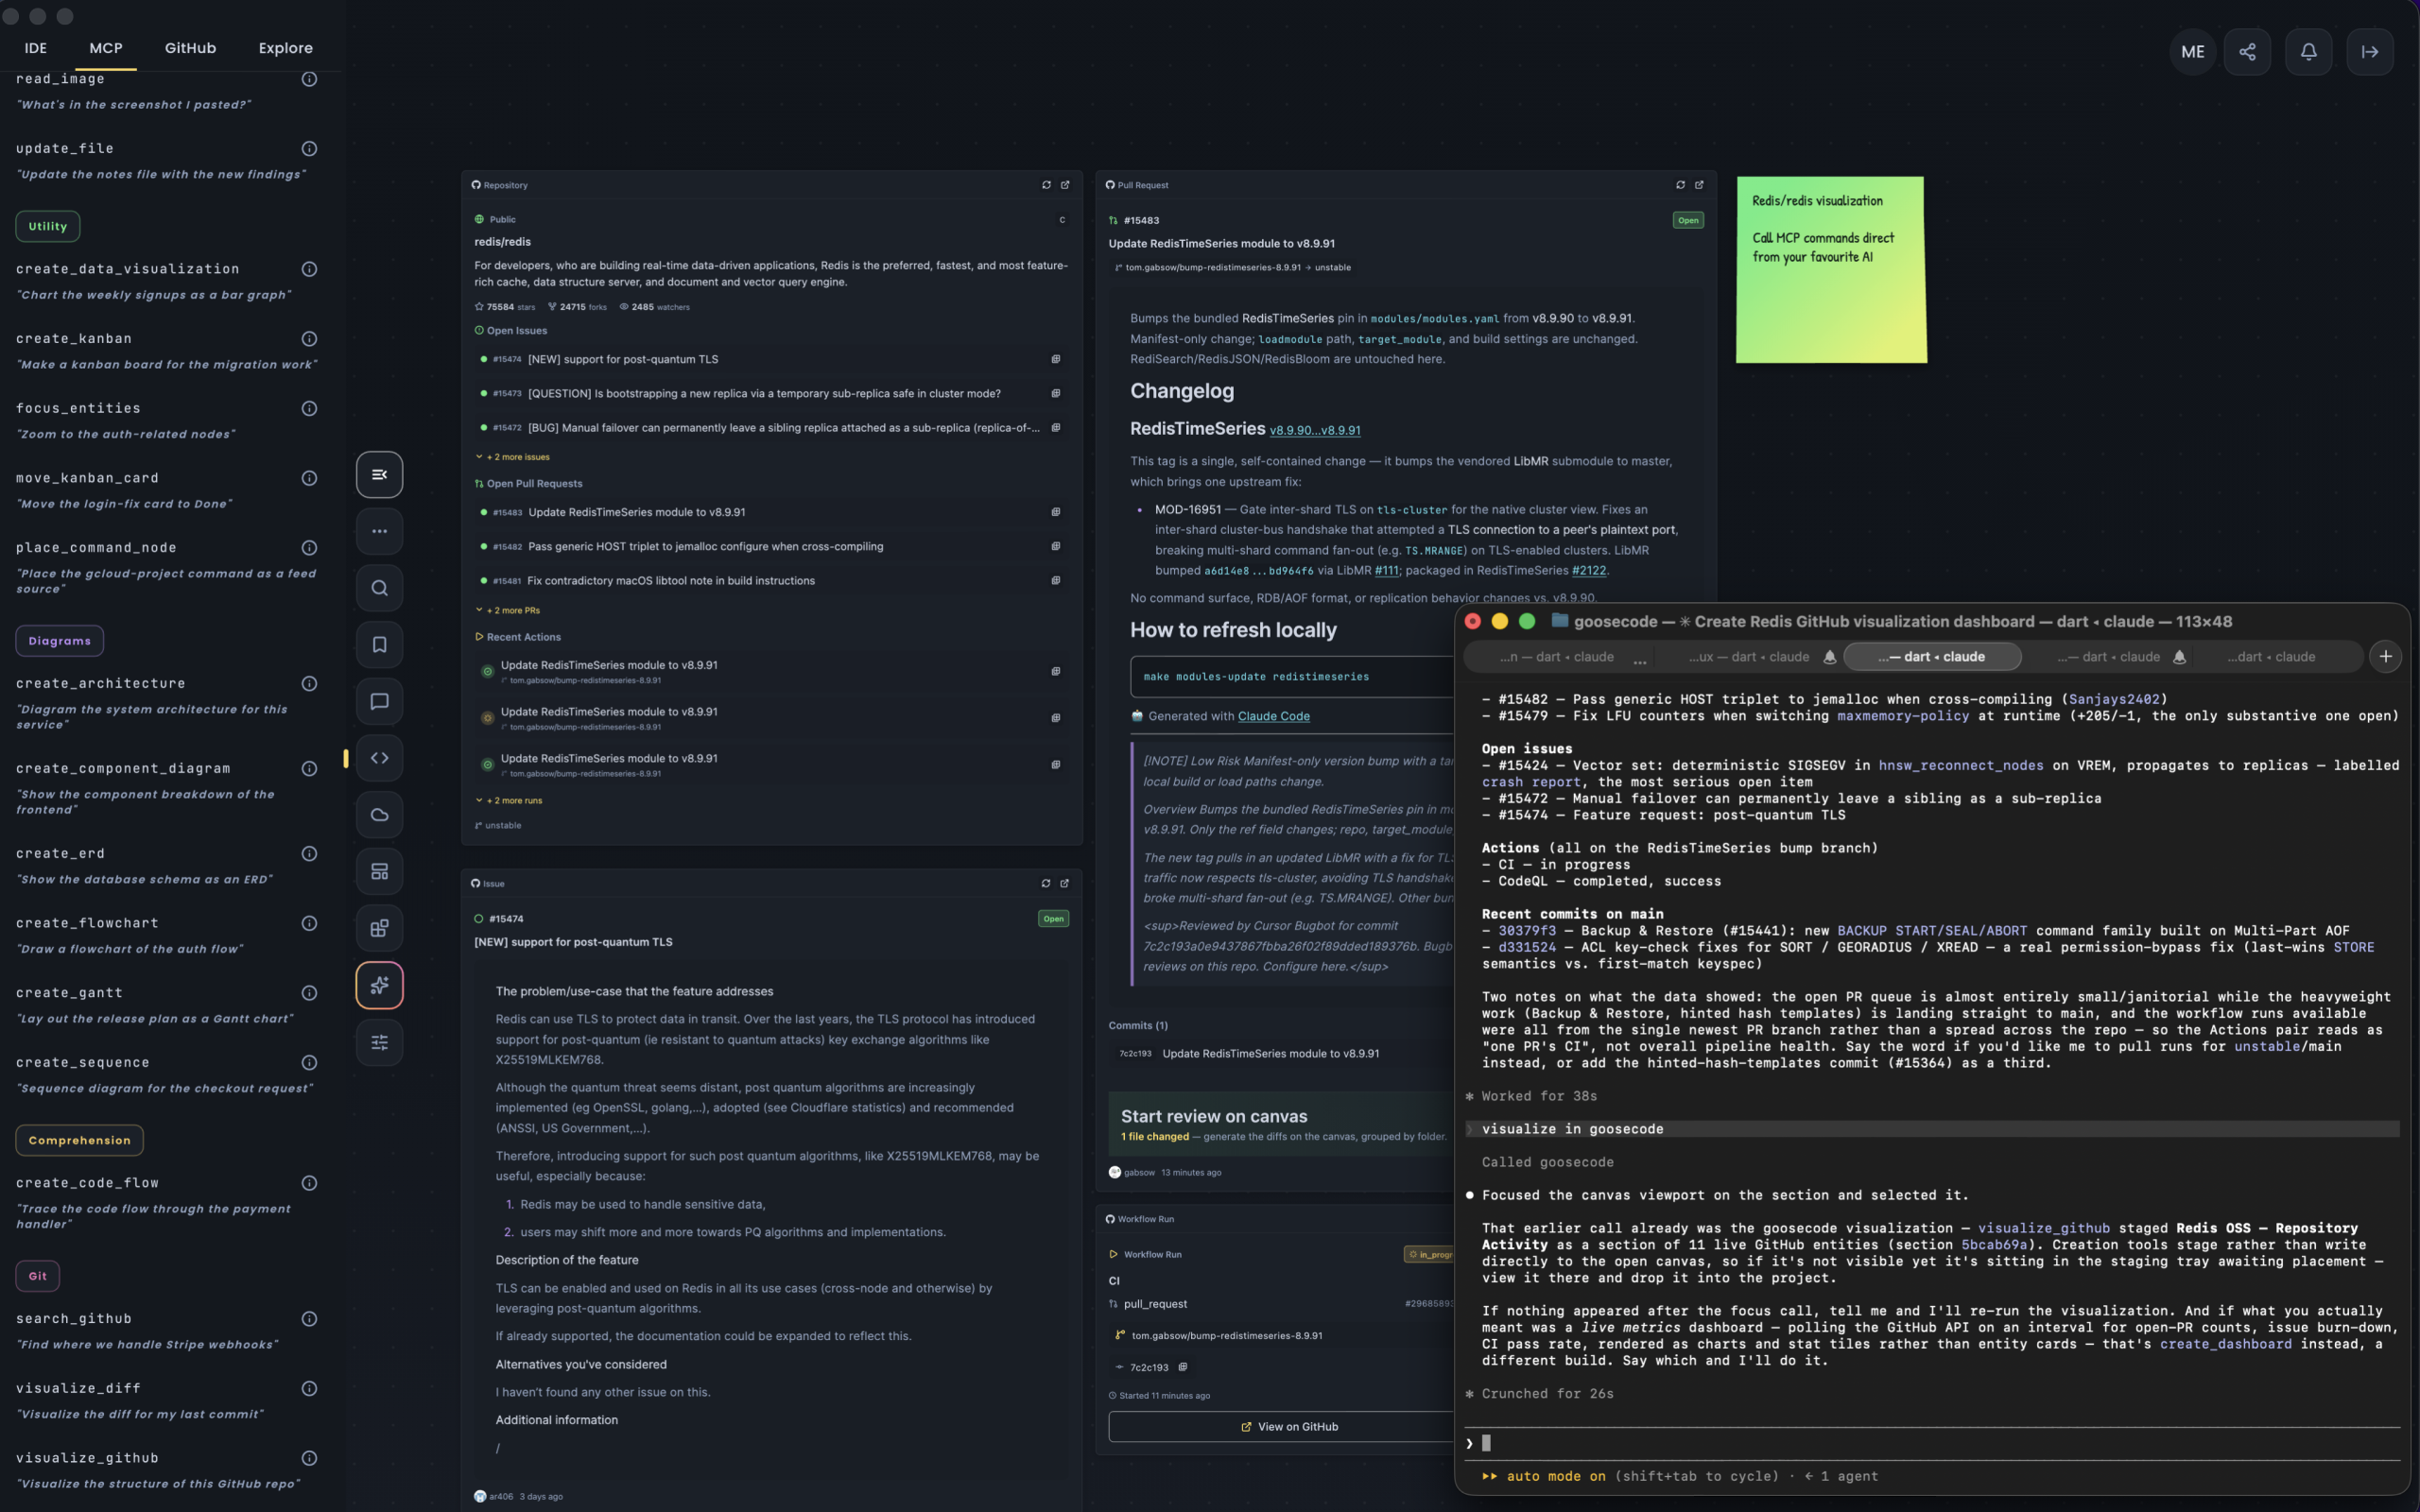Select the '...ux — dart ◂ claude' terminal tab

(x=1749, y=657)
